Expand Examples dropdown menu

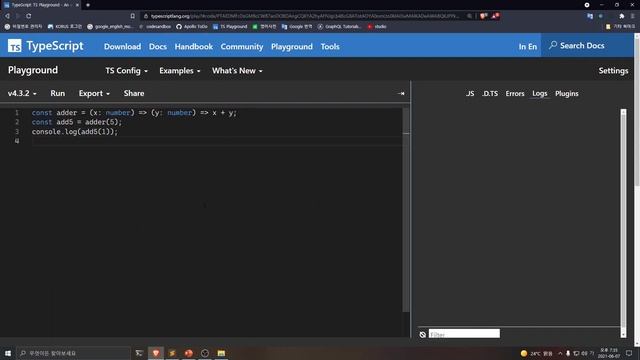[x=180, y=71]
